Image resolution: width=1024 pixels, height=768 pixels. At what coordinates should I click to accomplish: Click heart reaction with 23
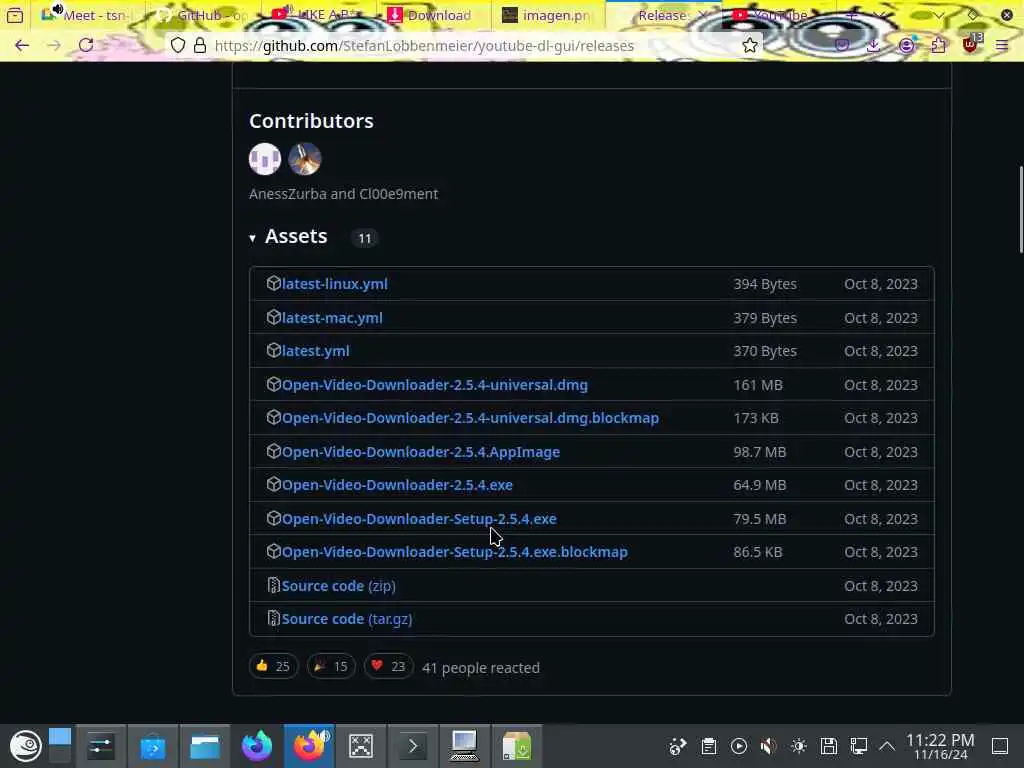[x=389, y=666]
